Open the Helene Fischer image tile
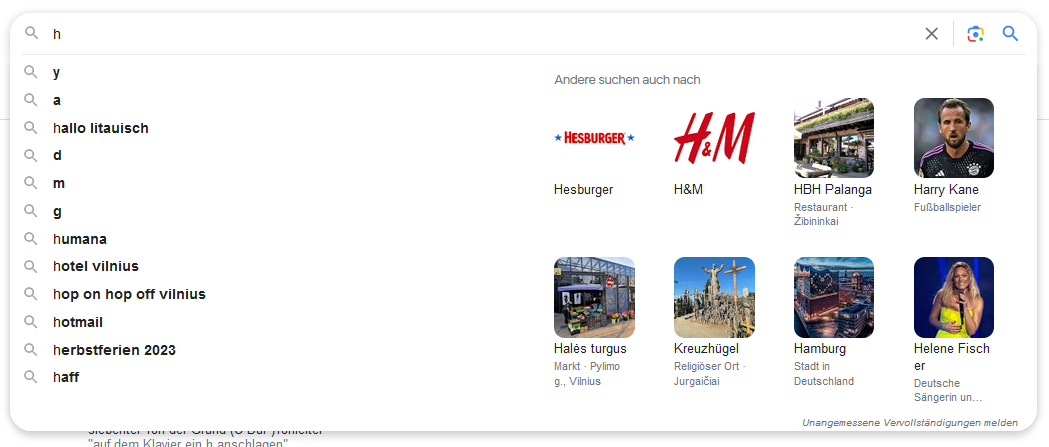The width and height of the screenshot is (1049, 447). [x=953, y=297]
